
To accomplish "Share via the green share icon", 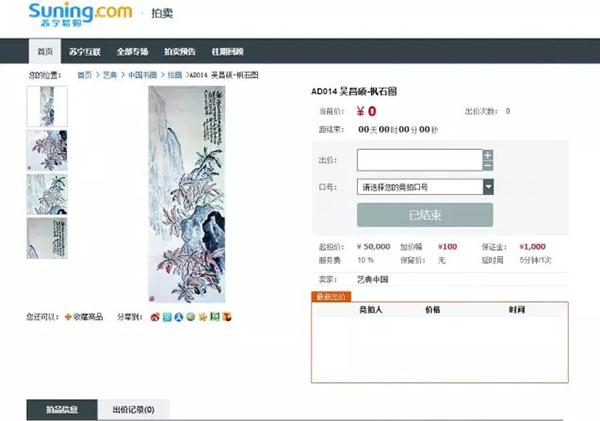I will click(x=215, y=317).
